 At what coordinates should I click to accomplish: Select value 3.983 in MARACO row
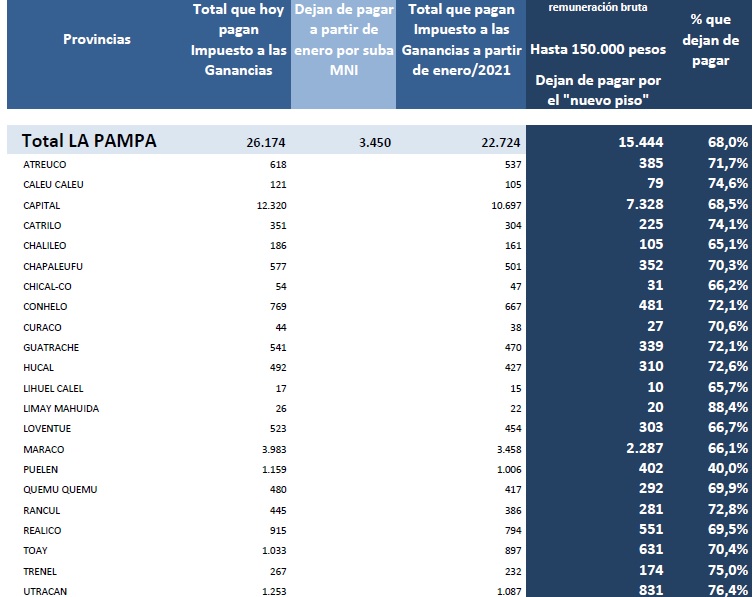point(274,450)
